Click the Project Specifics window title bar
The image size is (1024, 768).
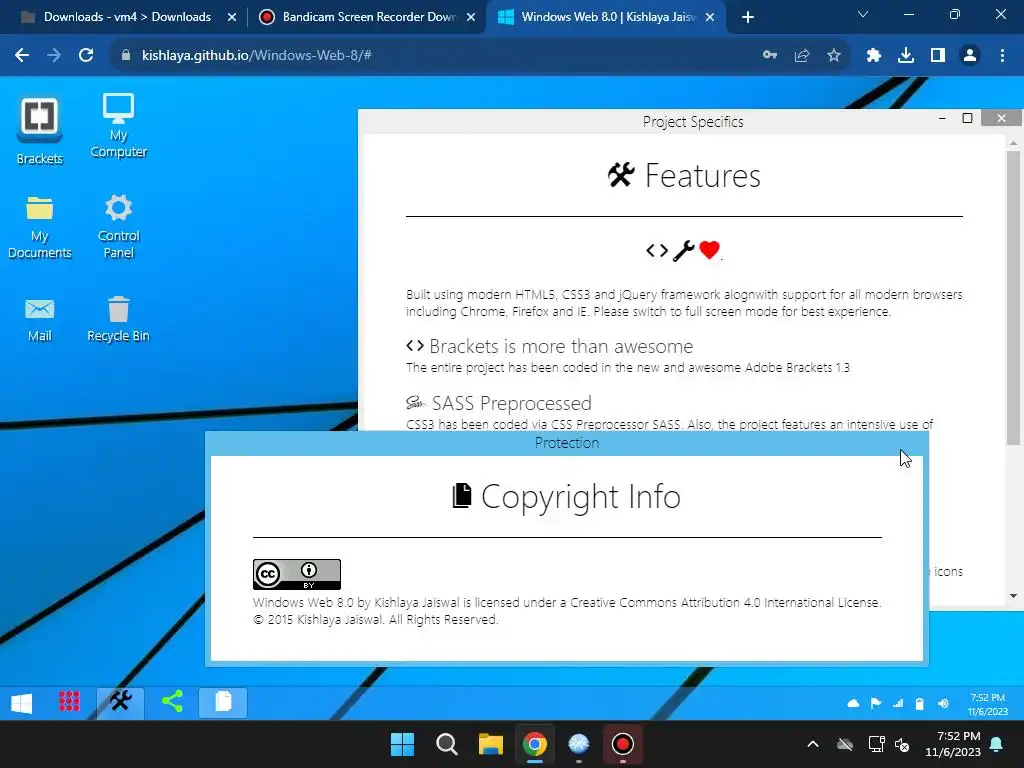[692, 121]
